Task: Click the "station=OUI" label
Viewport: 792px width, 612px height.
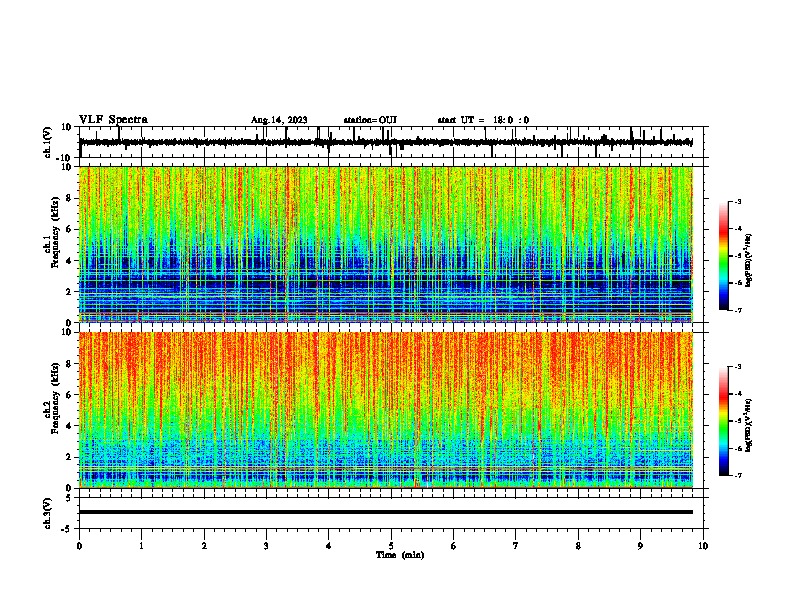Action: coord(370,120)
